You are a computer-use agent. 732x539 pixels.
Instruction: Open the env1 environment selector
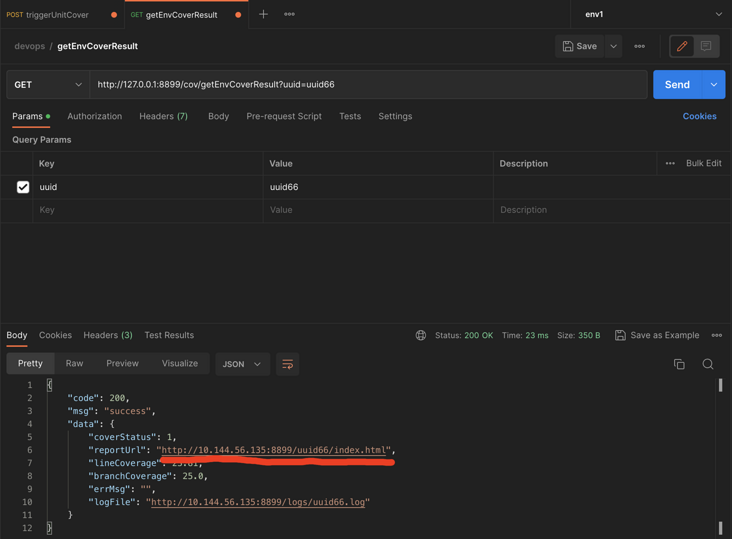(652, 15)
